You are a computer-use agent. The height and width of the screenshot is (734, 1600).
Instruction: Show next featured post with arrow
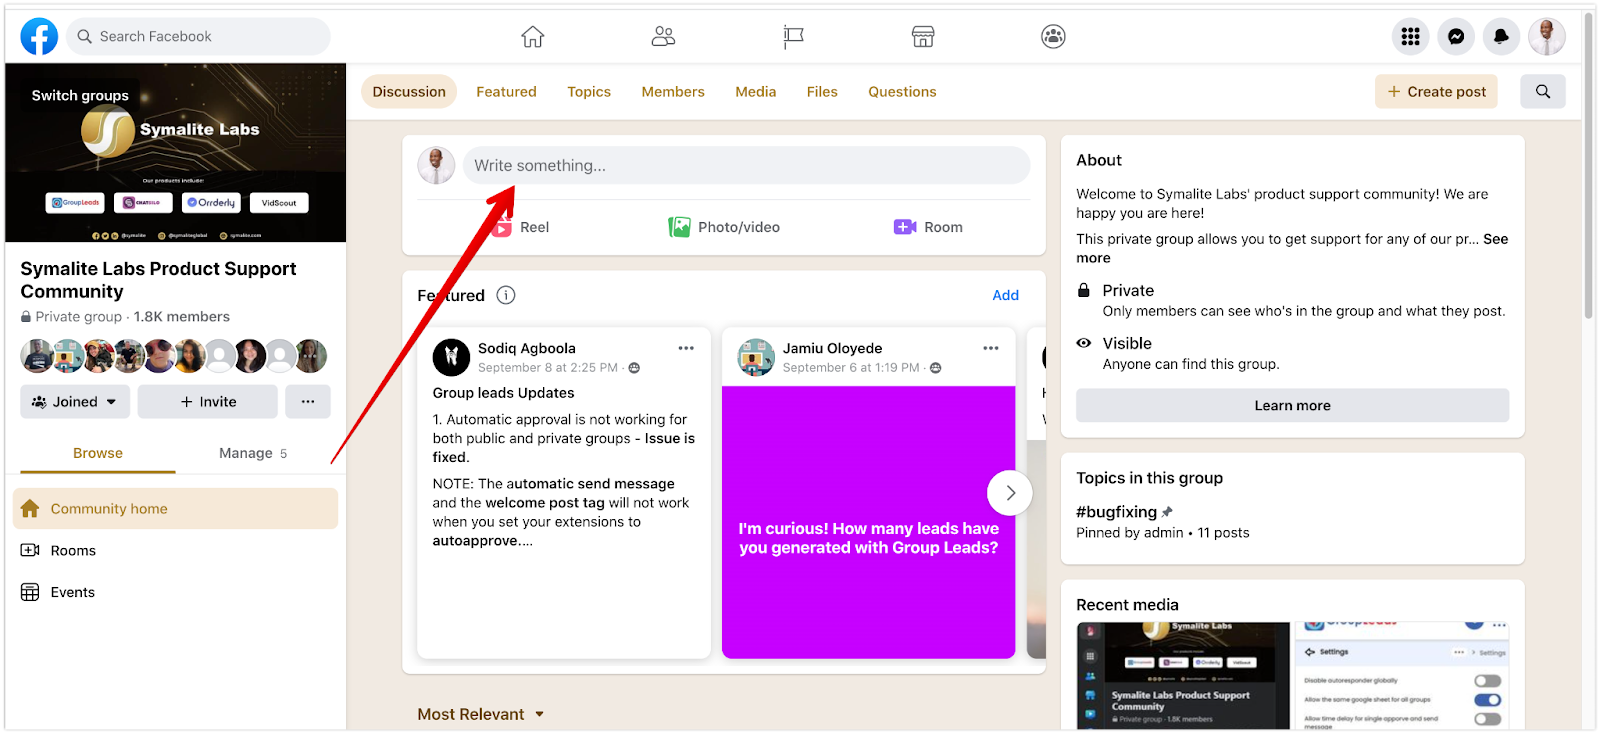coord(1010,493)
